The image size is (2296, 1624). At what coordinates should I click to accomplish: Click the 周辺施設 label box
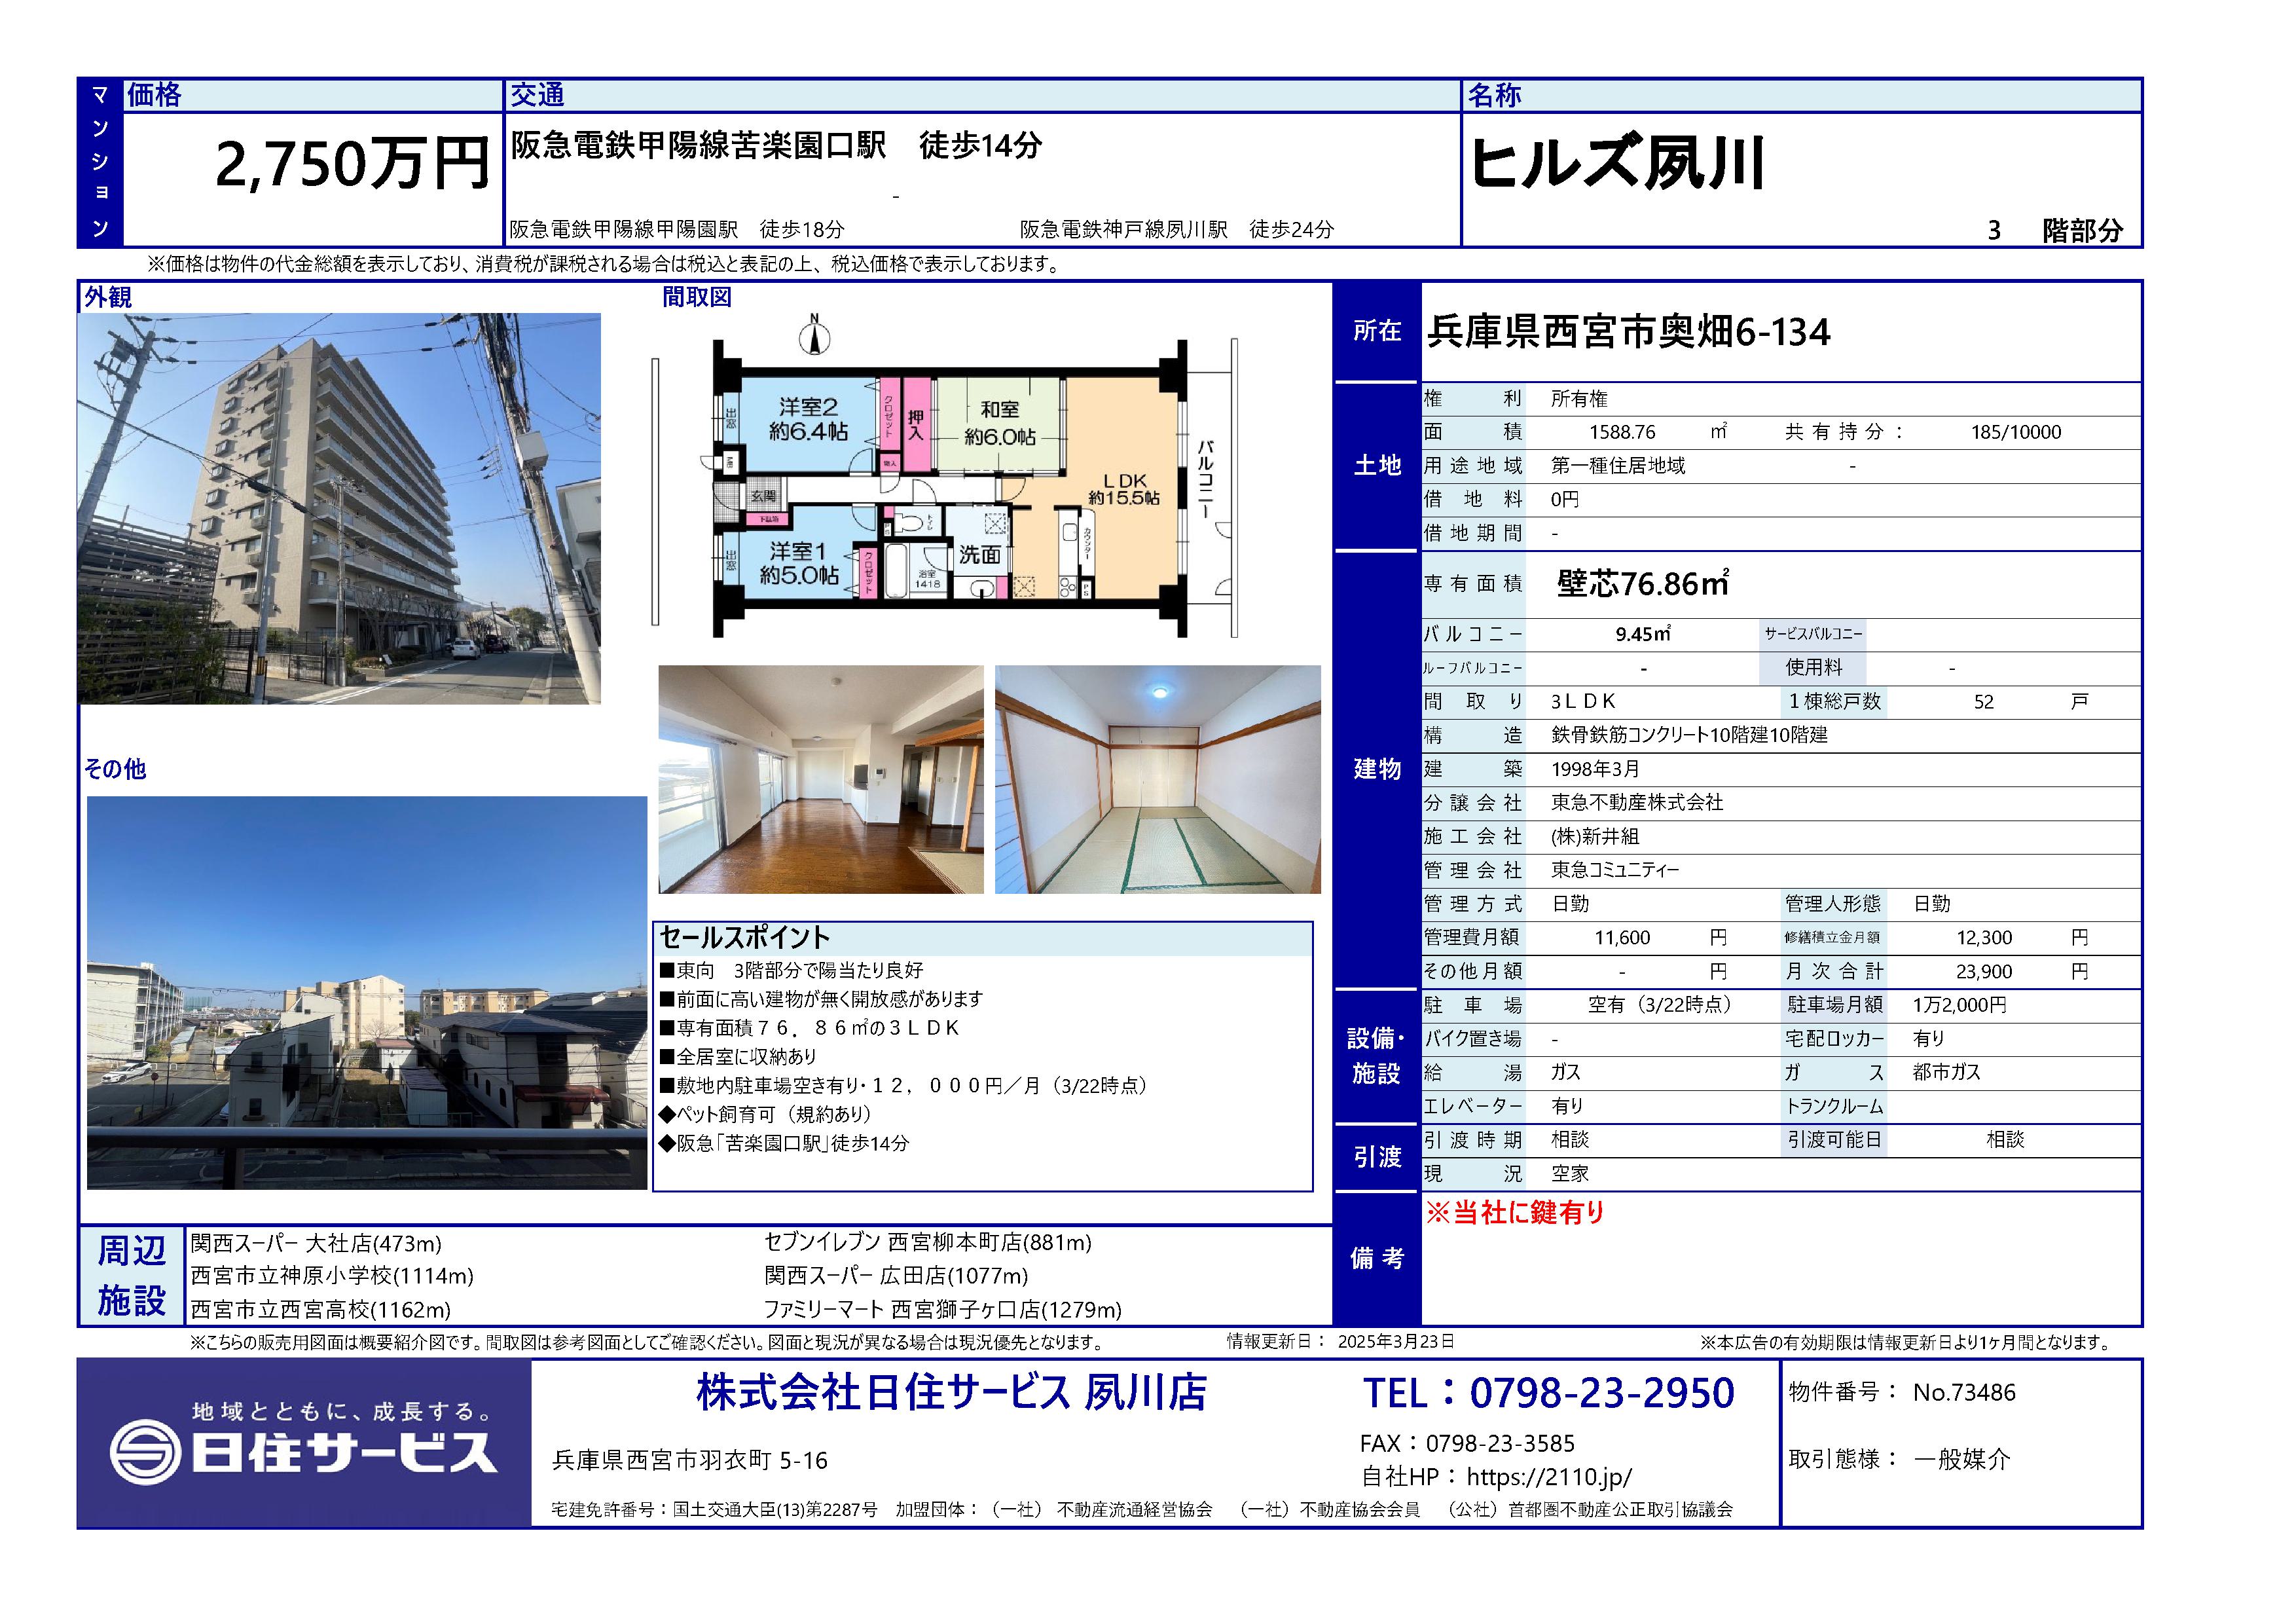(x=131, y=1275)
